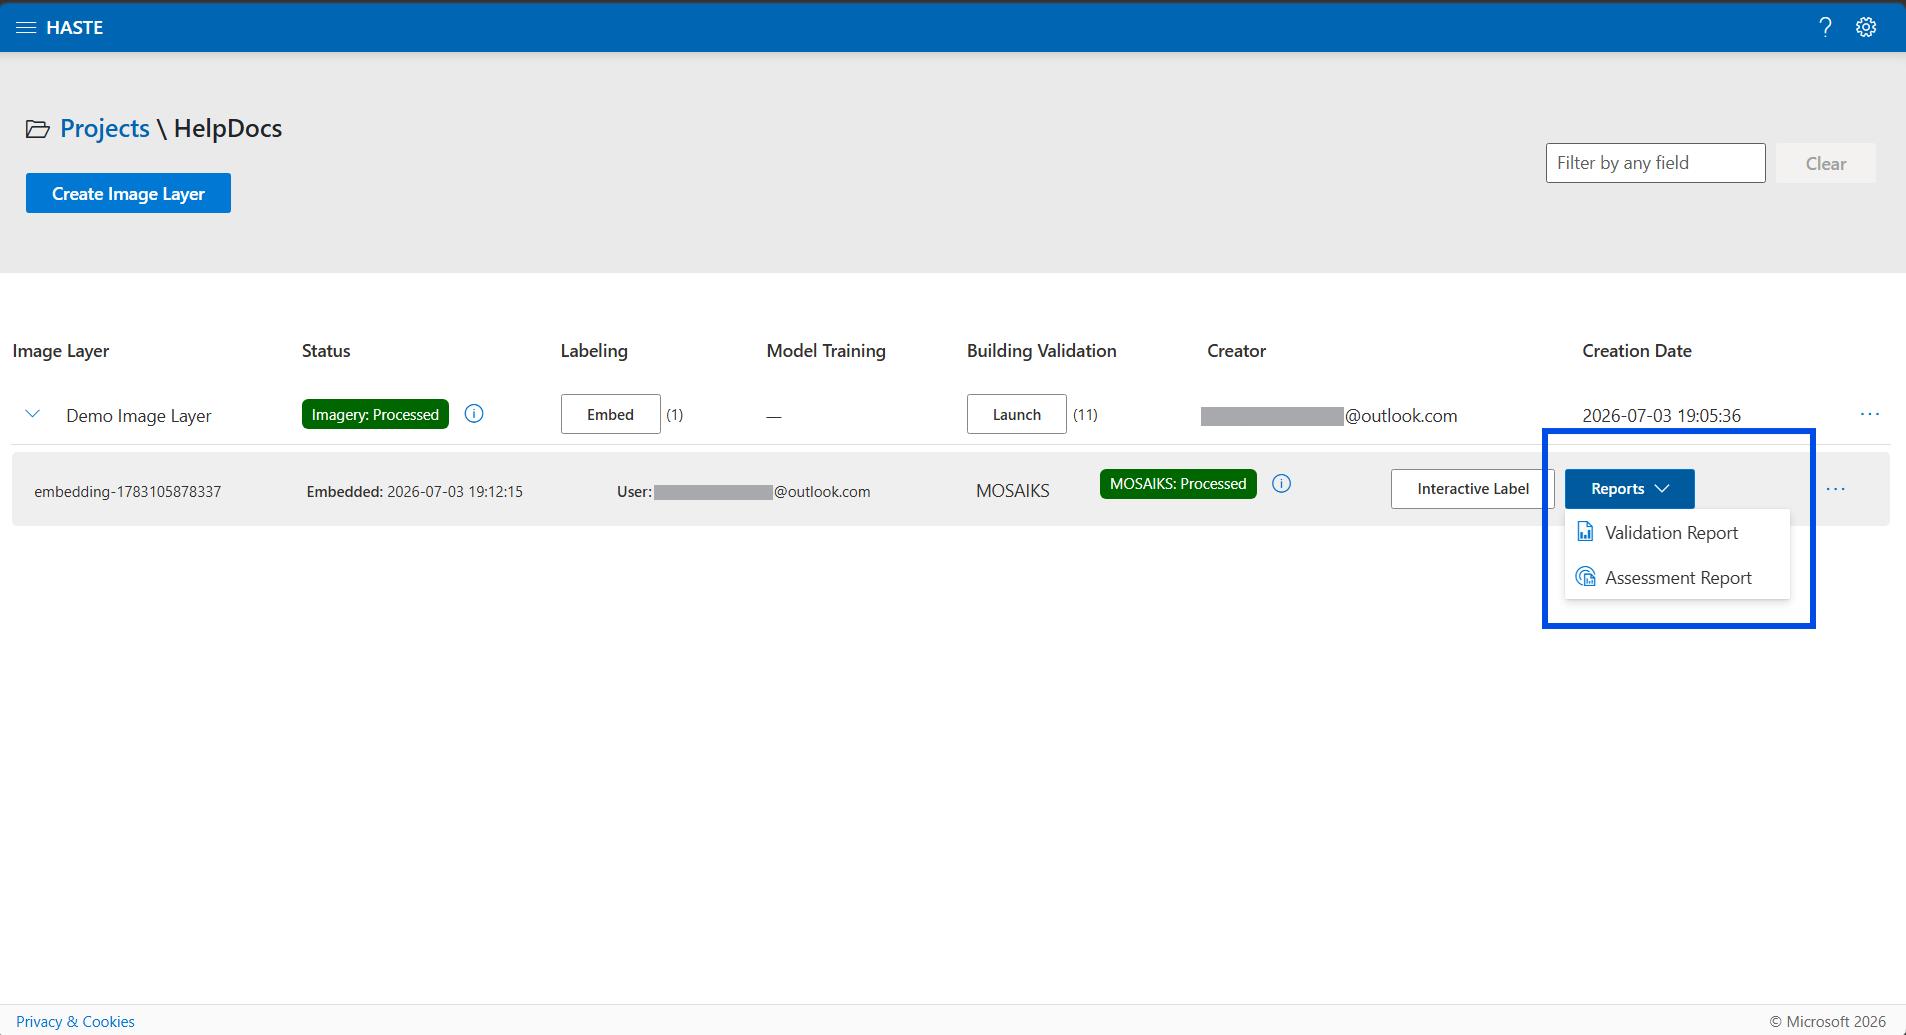
Task: Click the Model Training column header
Action: [826, 351]
